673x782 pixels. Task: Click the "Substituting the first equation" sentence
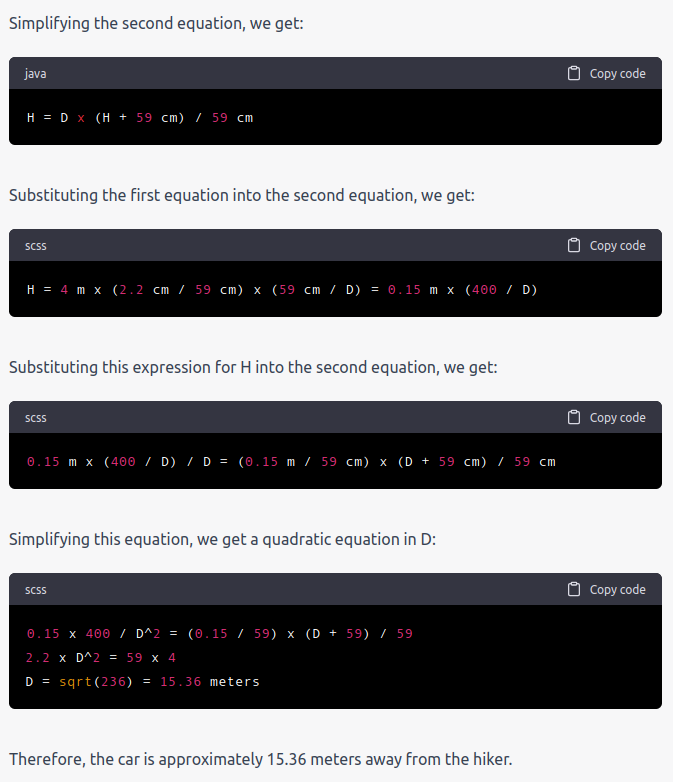(242, 196)
